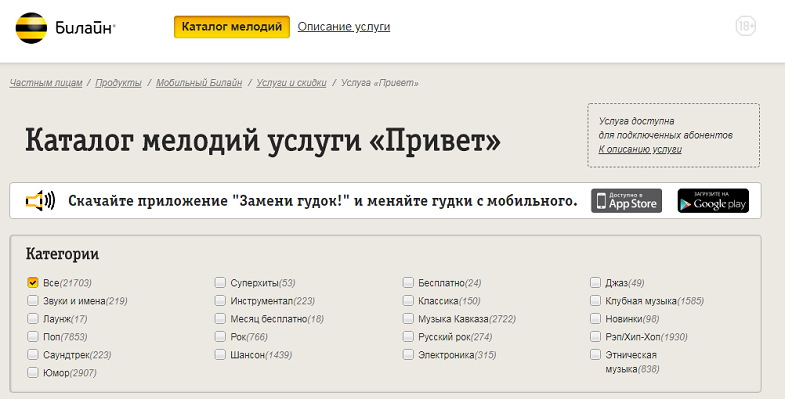Open the Google Play download badge
Image resolution: width=785 pixels, height=399 pixels.
(713, 201)
